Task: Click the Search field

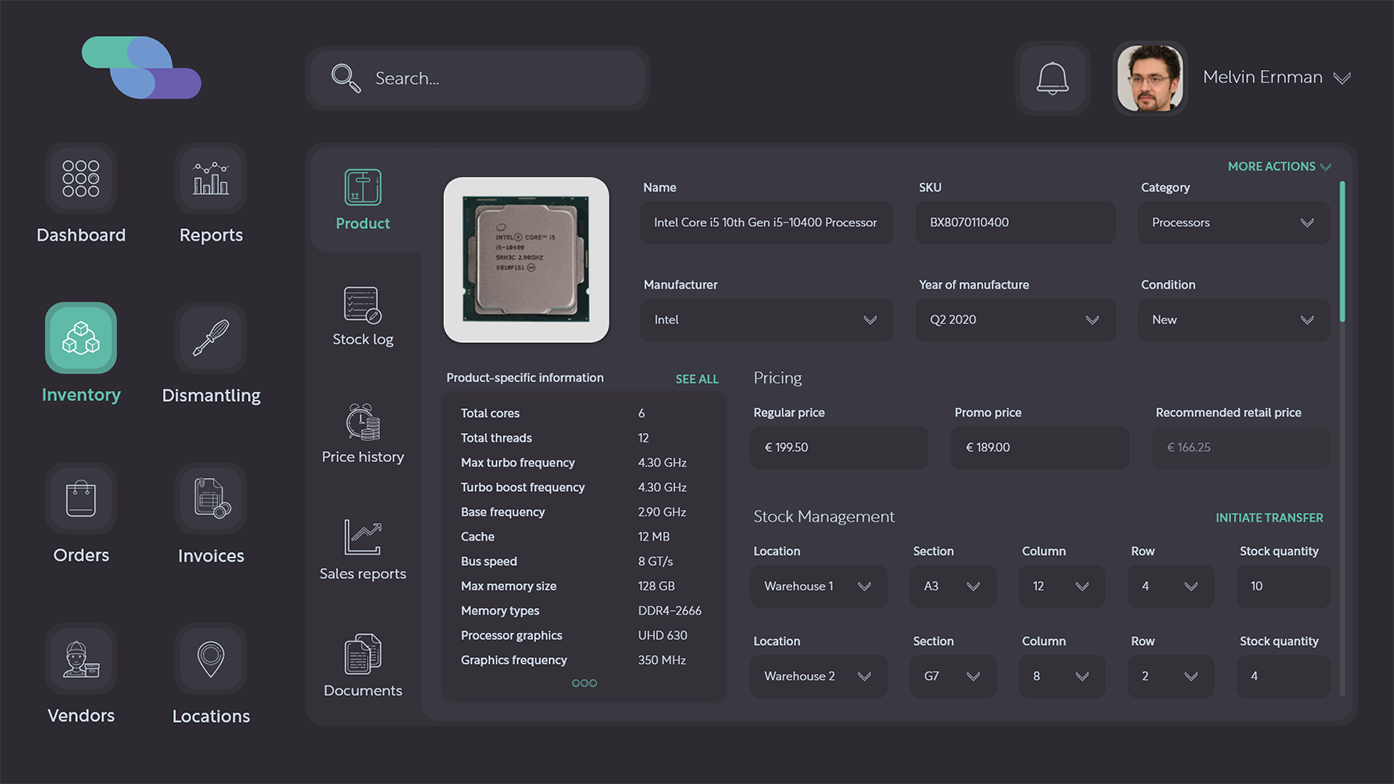Action: [478, 78]
